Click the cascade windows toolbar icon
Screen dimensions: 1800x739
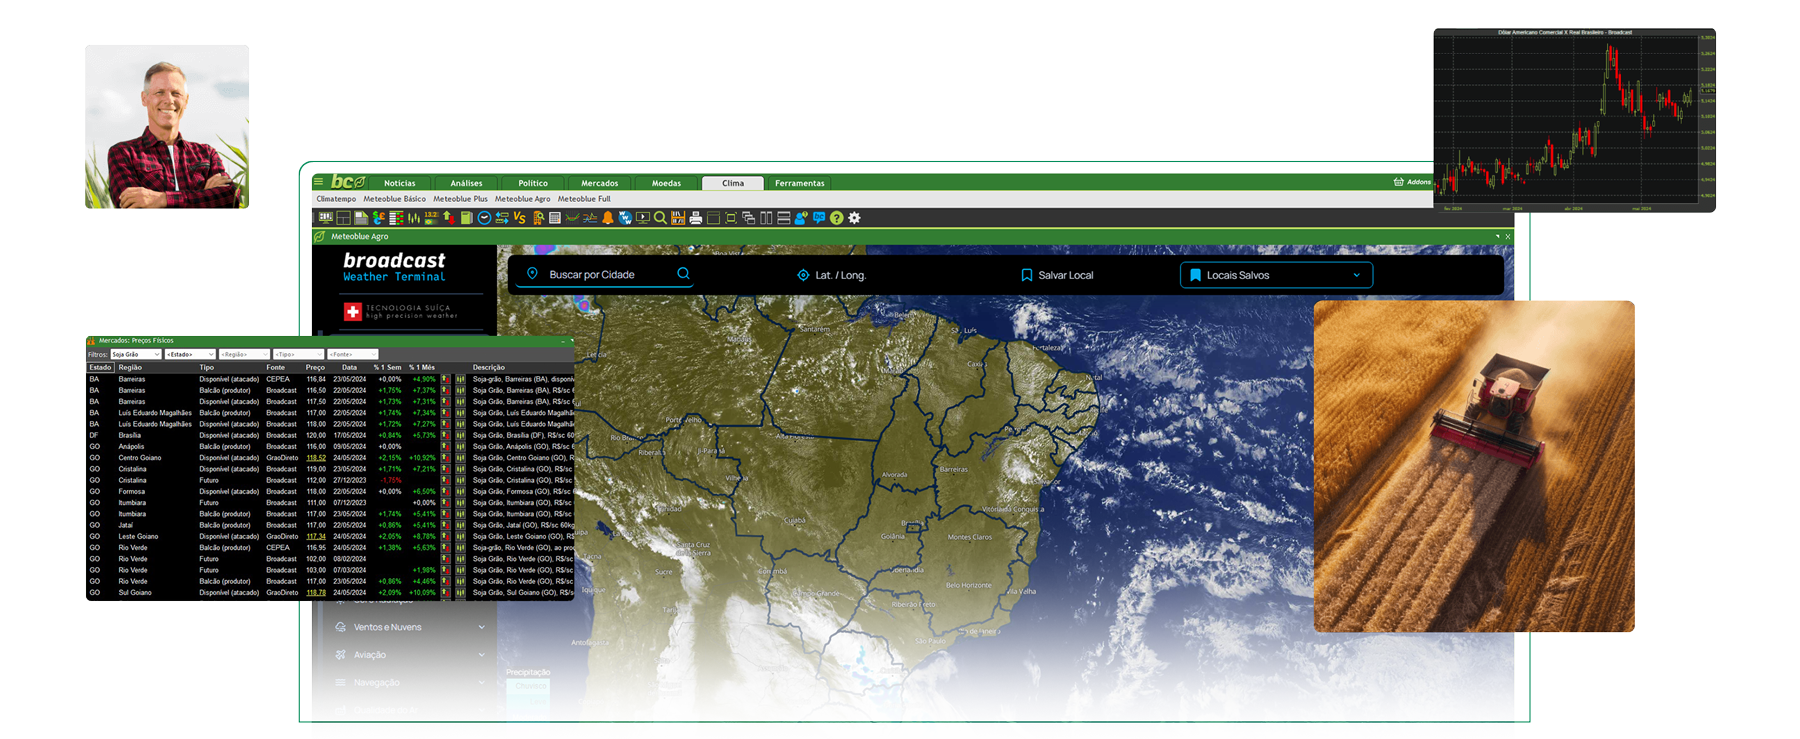(748, 218)
